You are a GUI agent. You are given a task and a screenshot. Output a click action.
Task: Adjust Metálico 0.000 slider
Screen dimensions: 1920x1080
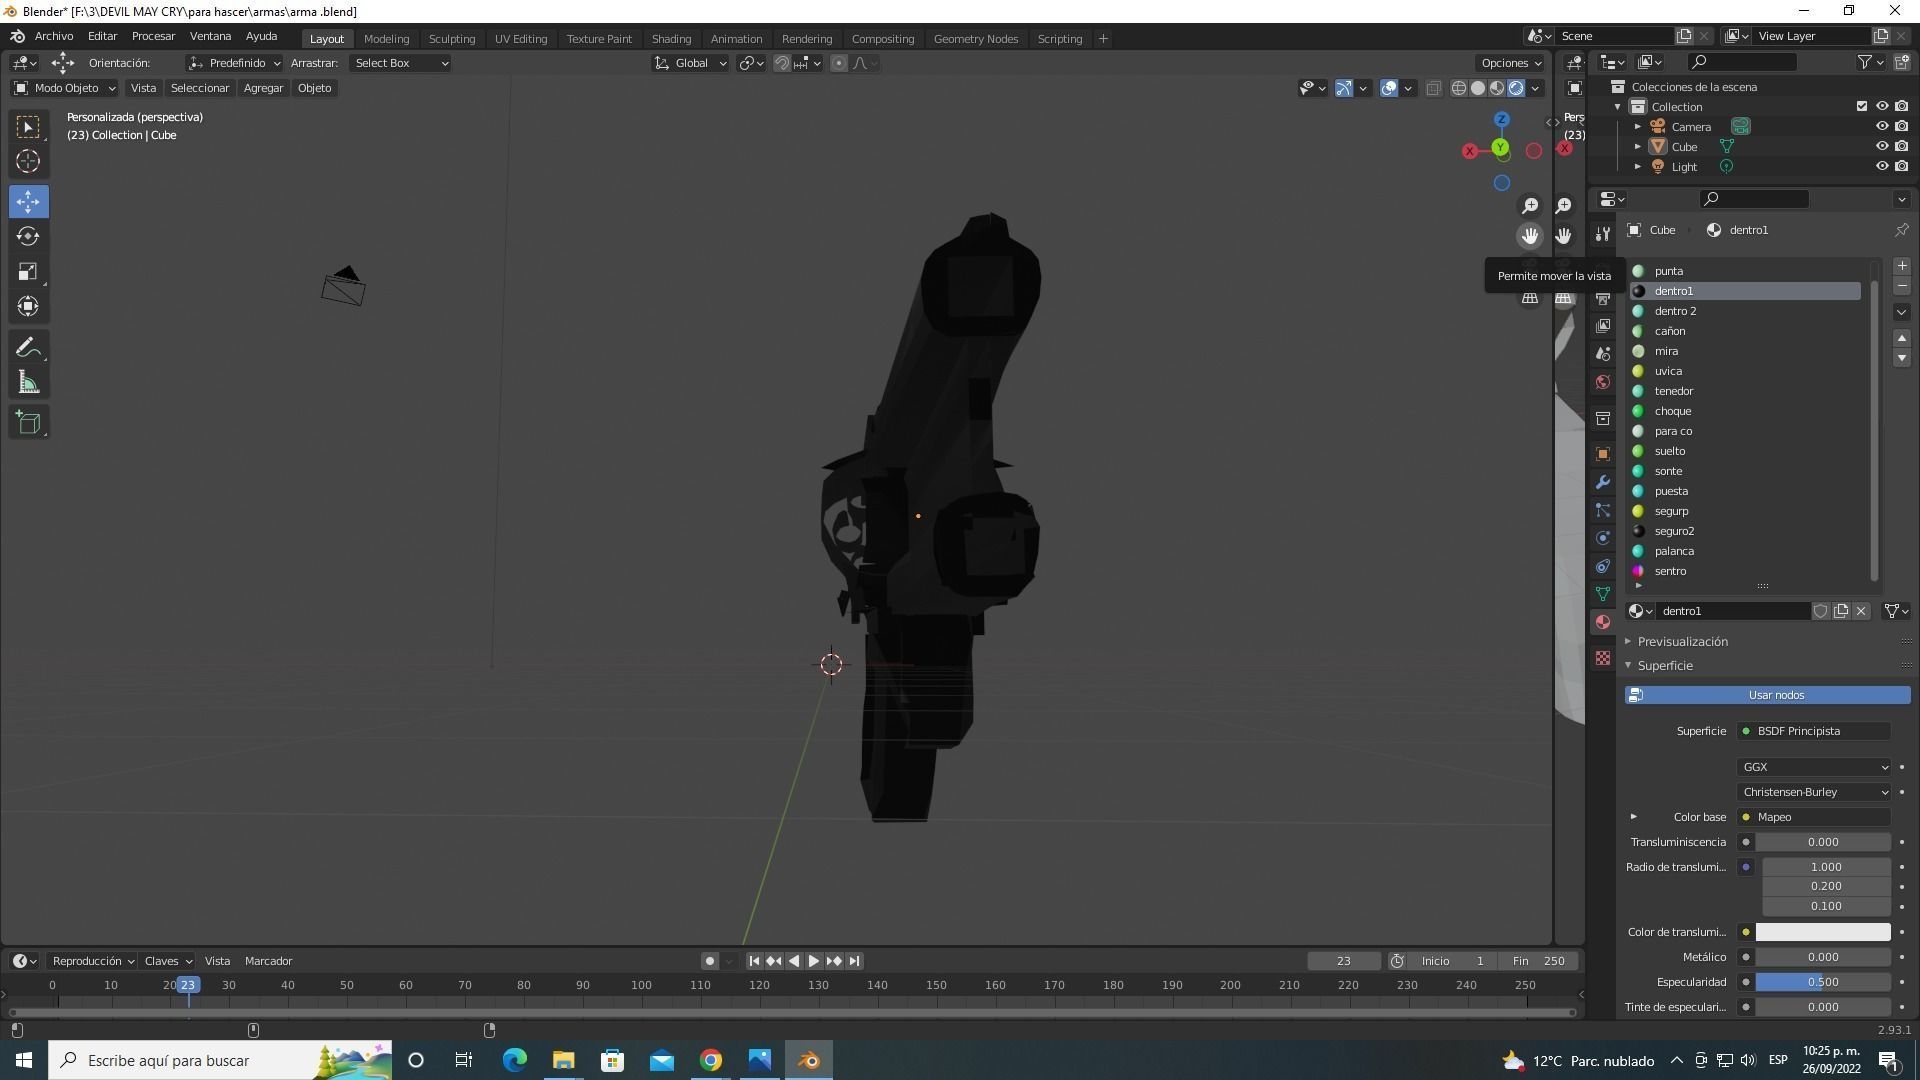click(1823, 957)
